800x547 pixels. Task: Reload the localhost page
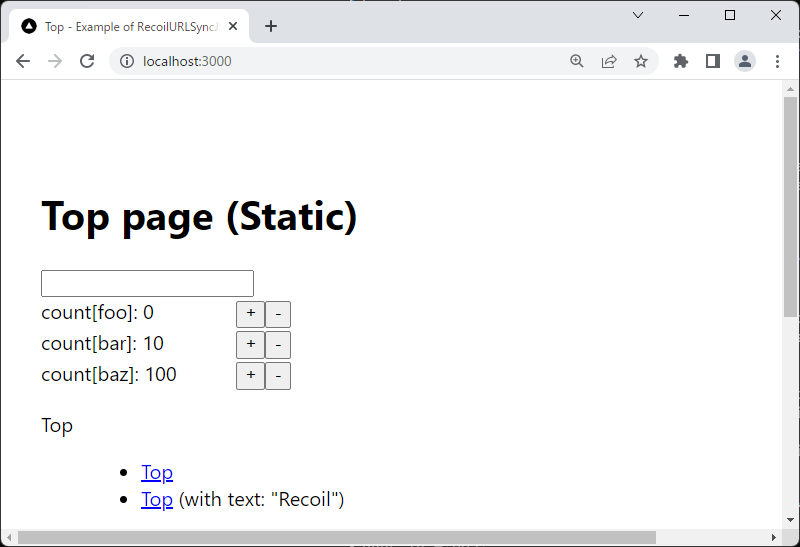pos(87,61)
